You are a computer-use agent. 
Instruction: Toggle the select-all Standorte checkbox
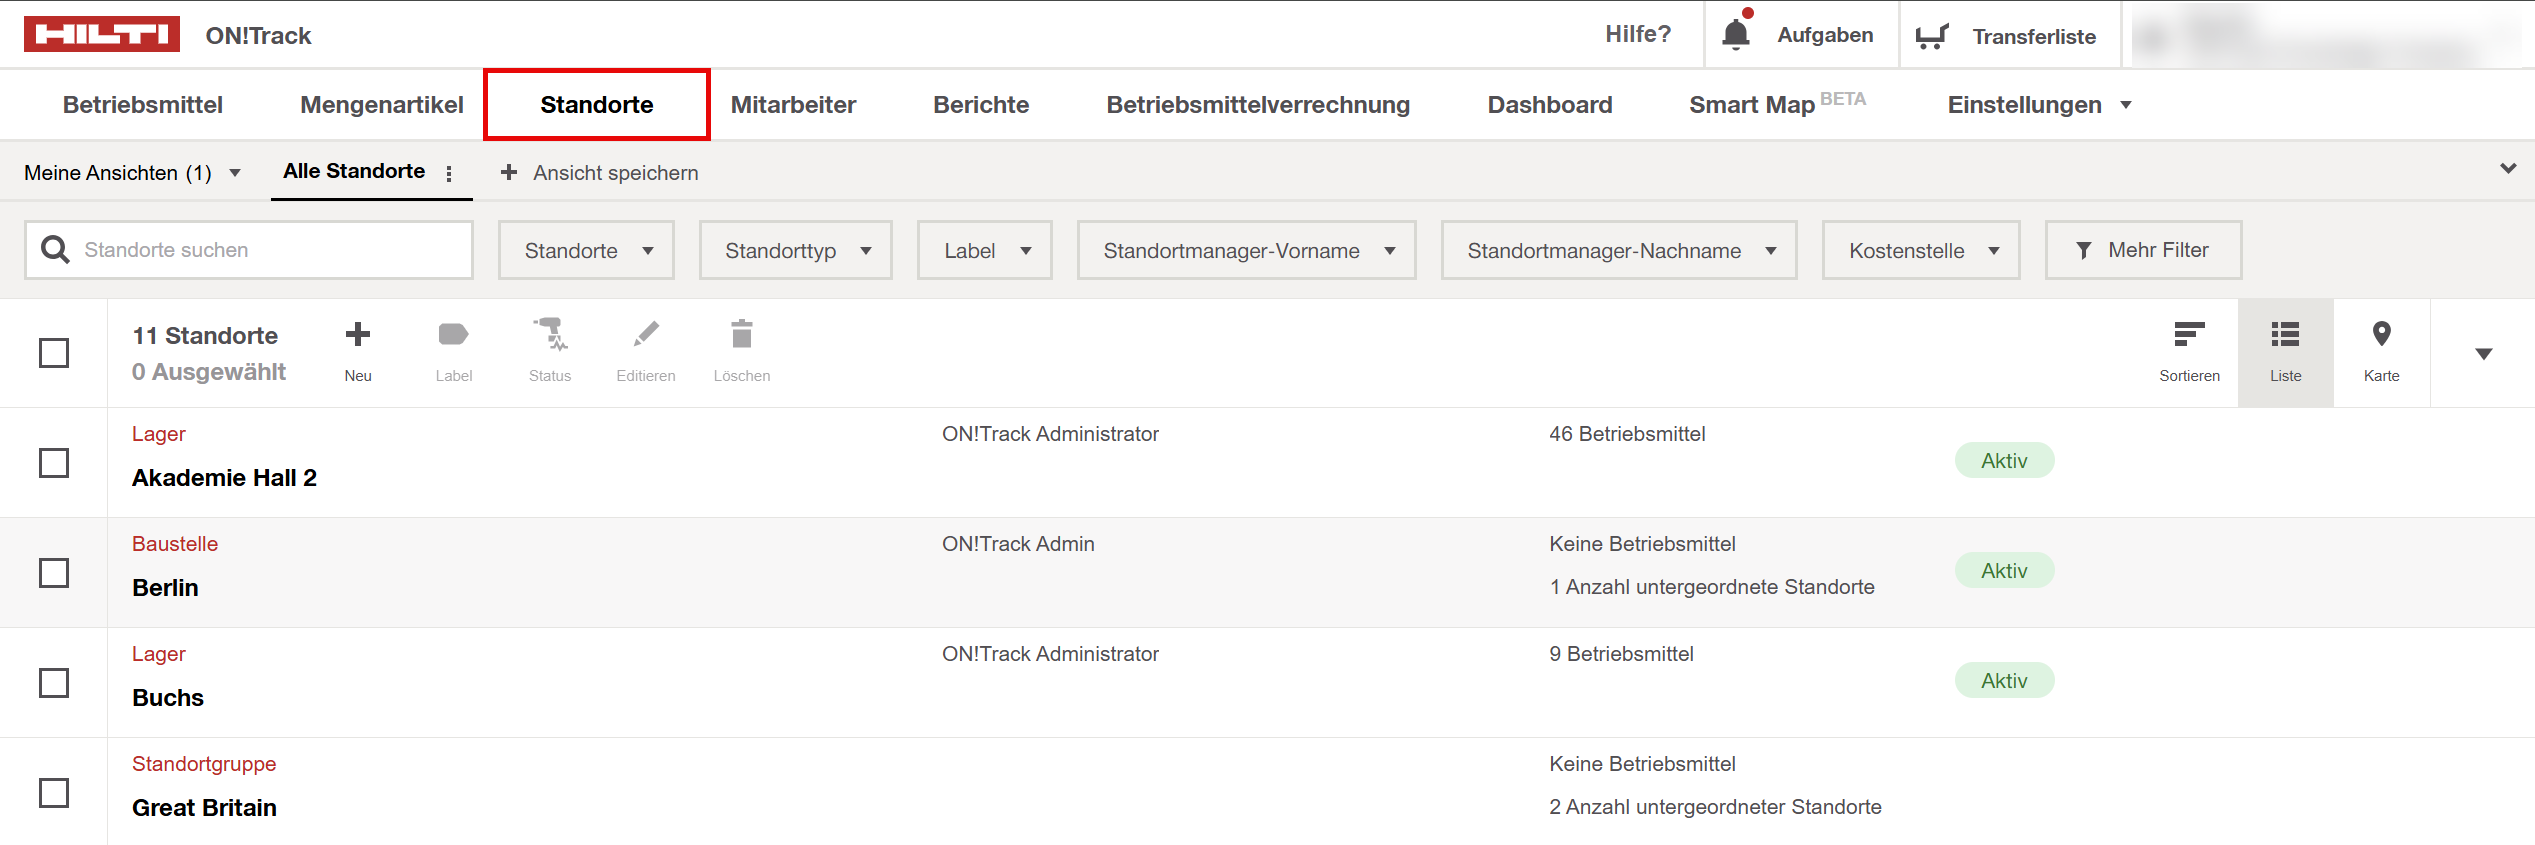(x=54, y=353)
